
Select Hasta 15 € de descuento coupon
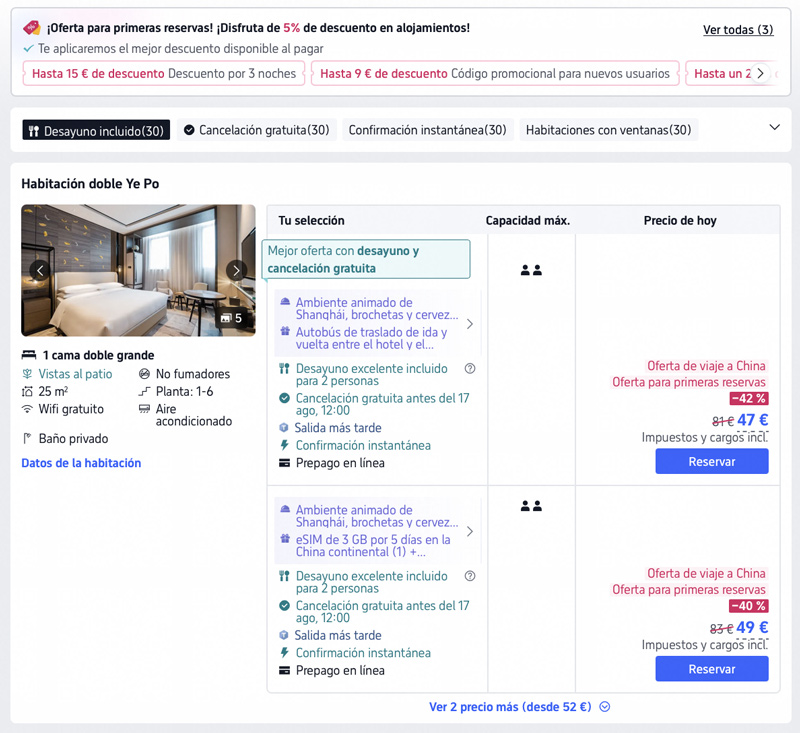pos(164,73)
